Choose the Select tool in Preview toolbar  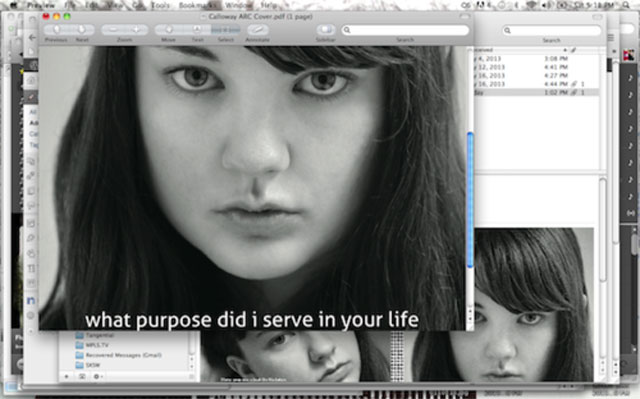225,30
